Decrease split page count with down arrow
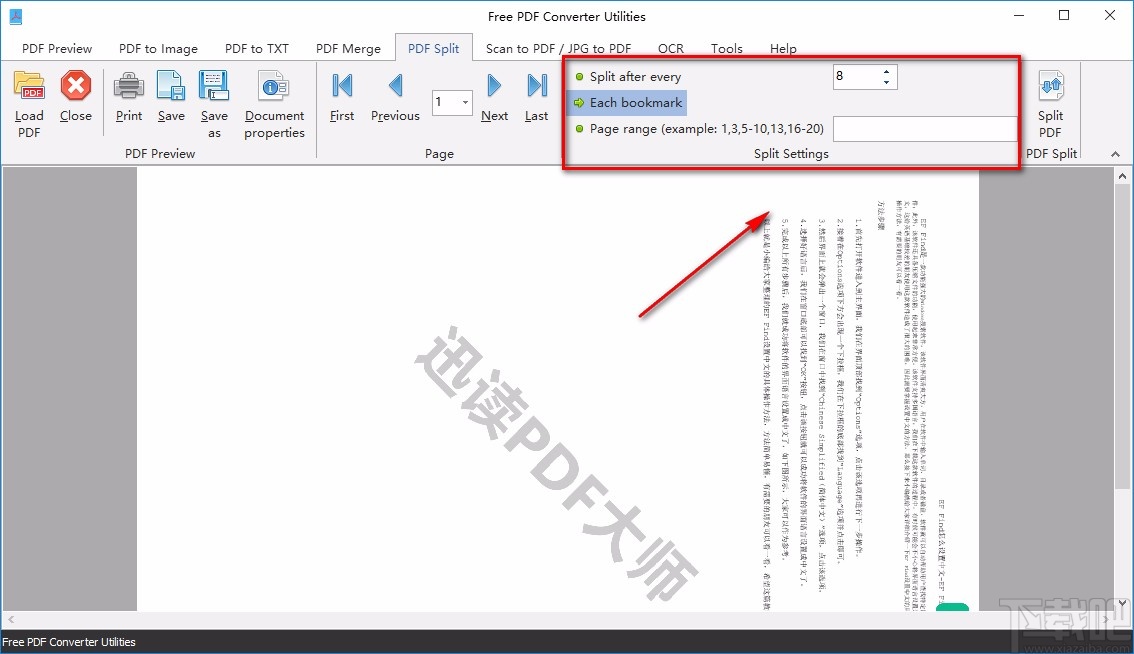 click(887, 82)
